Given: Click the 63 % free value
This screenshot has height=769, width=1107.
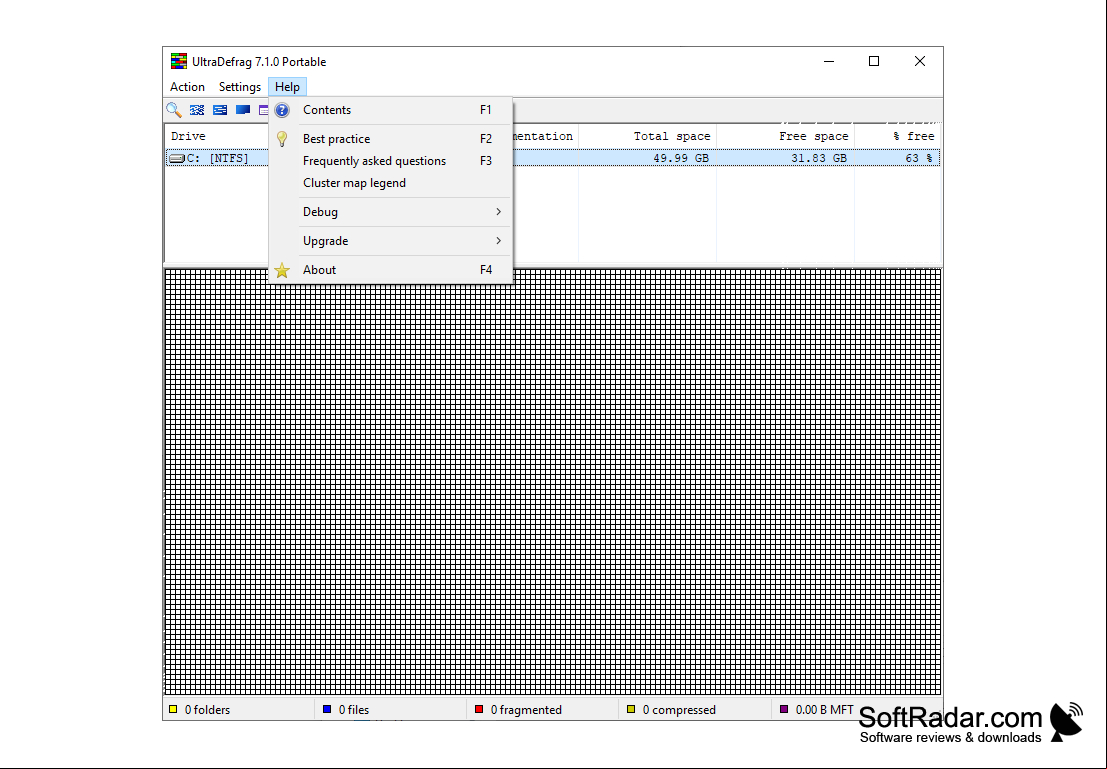Looking at the screenshot, I should coord(918,158).
